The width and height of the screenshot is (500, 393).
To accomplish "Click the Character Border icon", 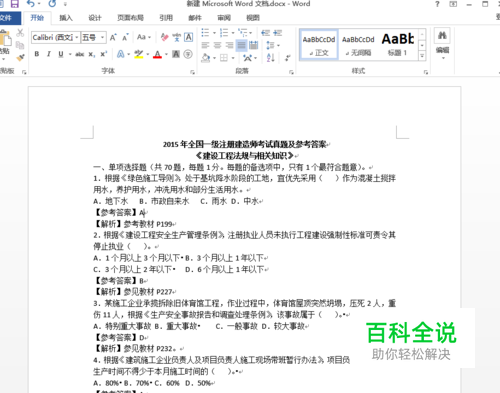I will click(x=189, y=37).
